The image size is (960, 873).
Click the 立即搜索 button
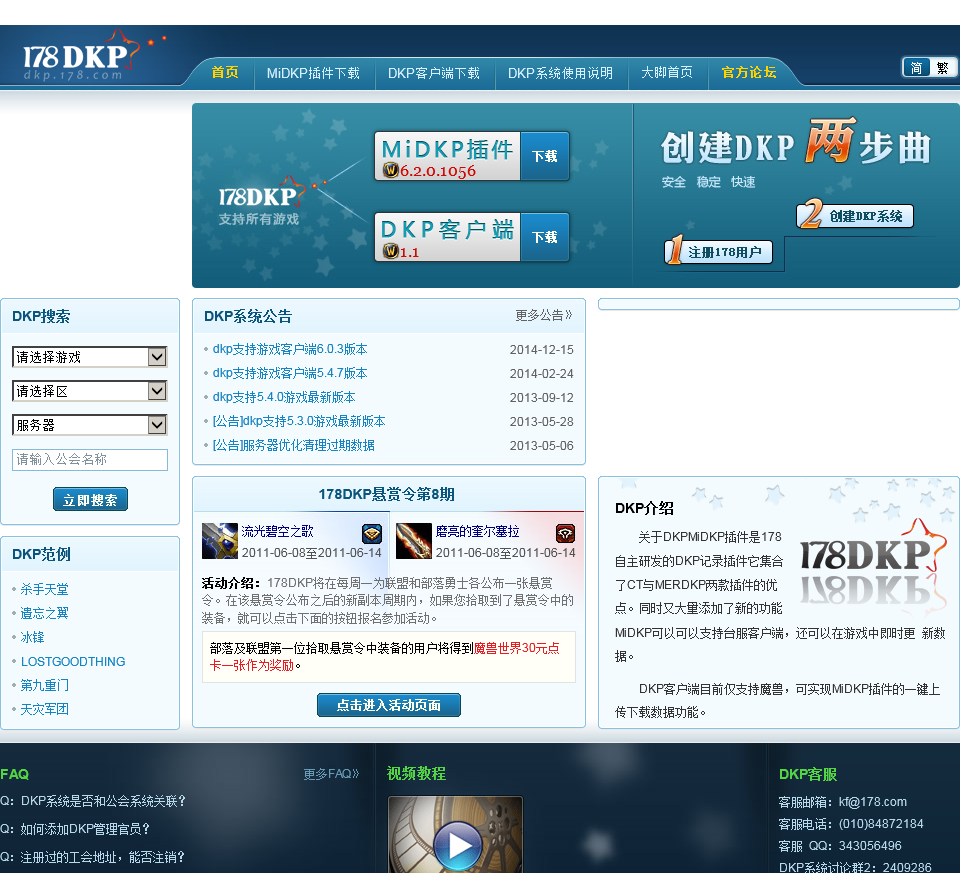coord(90,500)
